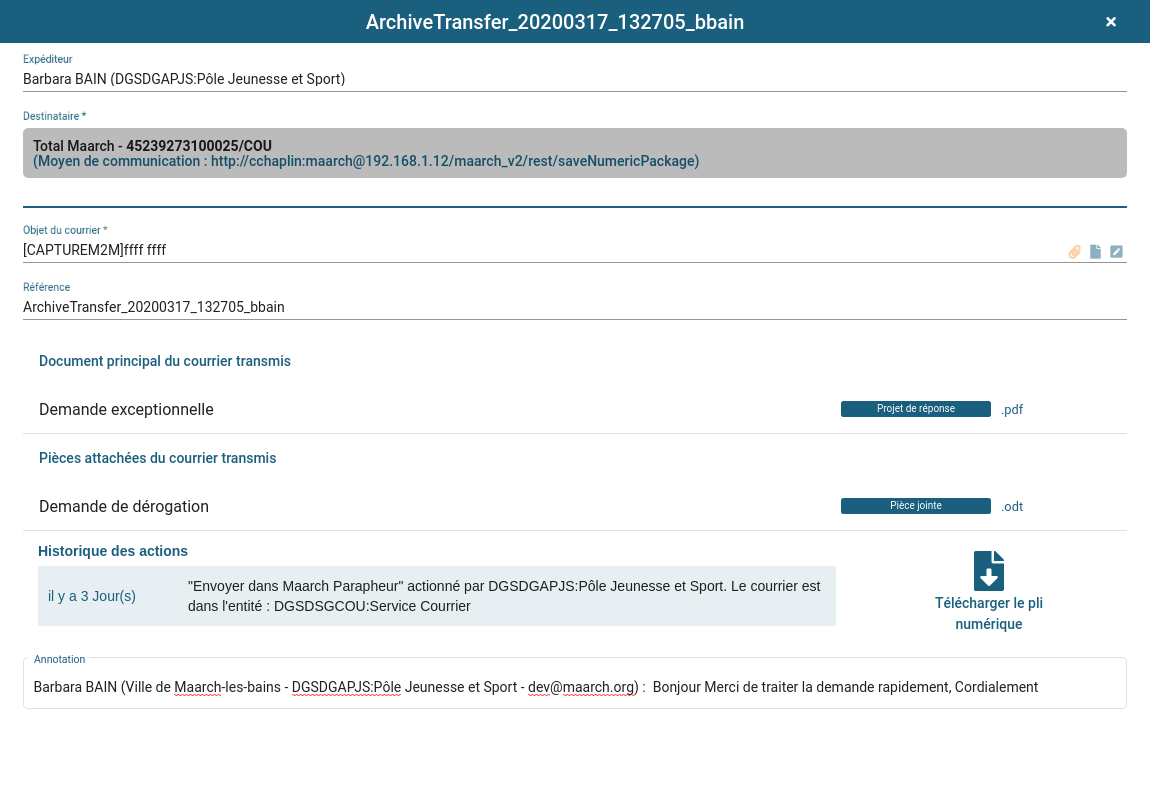This screenshot has height=785, width=1150.
Task: Click the Annotation text area
Action: click(x=574, y=687)
